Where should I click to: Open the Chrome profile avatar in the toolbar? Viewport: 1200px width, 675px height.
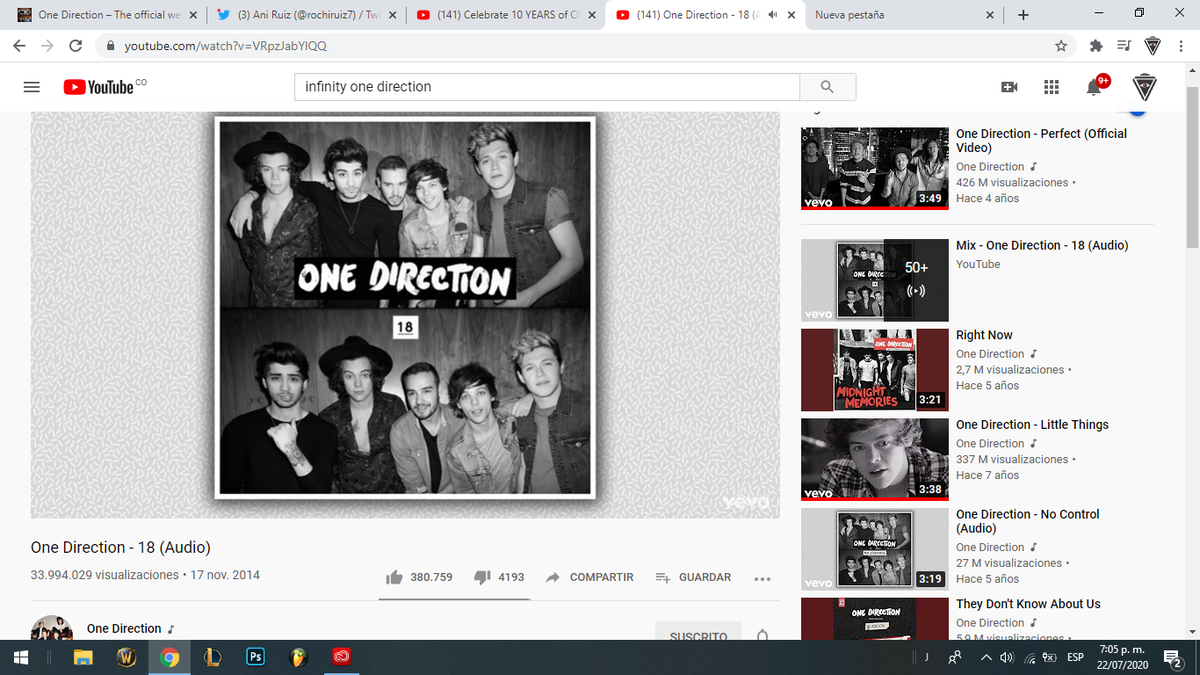[x=1152, y=46]
